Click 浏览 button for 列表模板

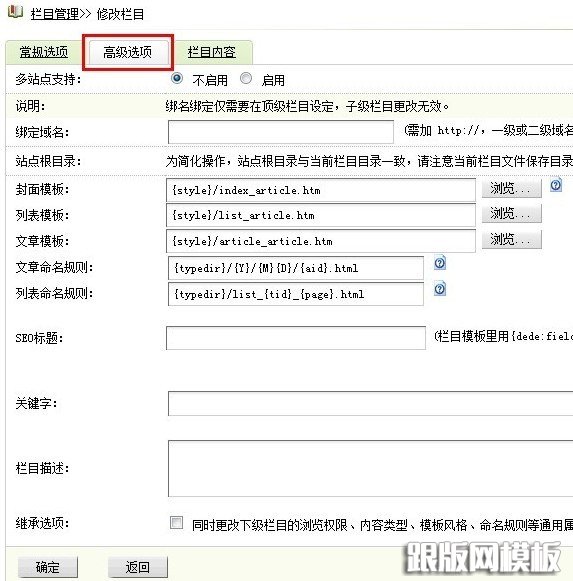pos(511,214)
